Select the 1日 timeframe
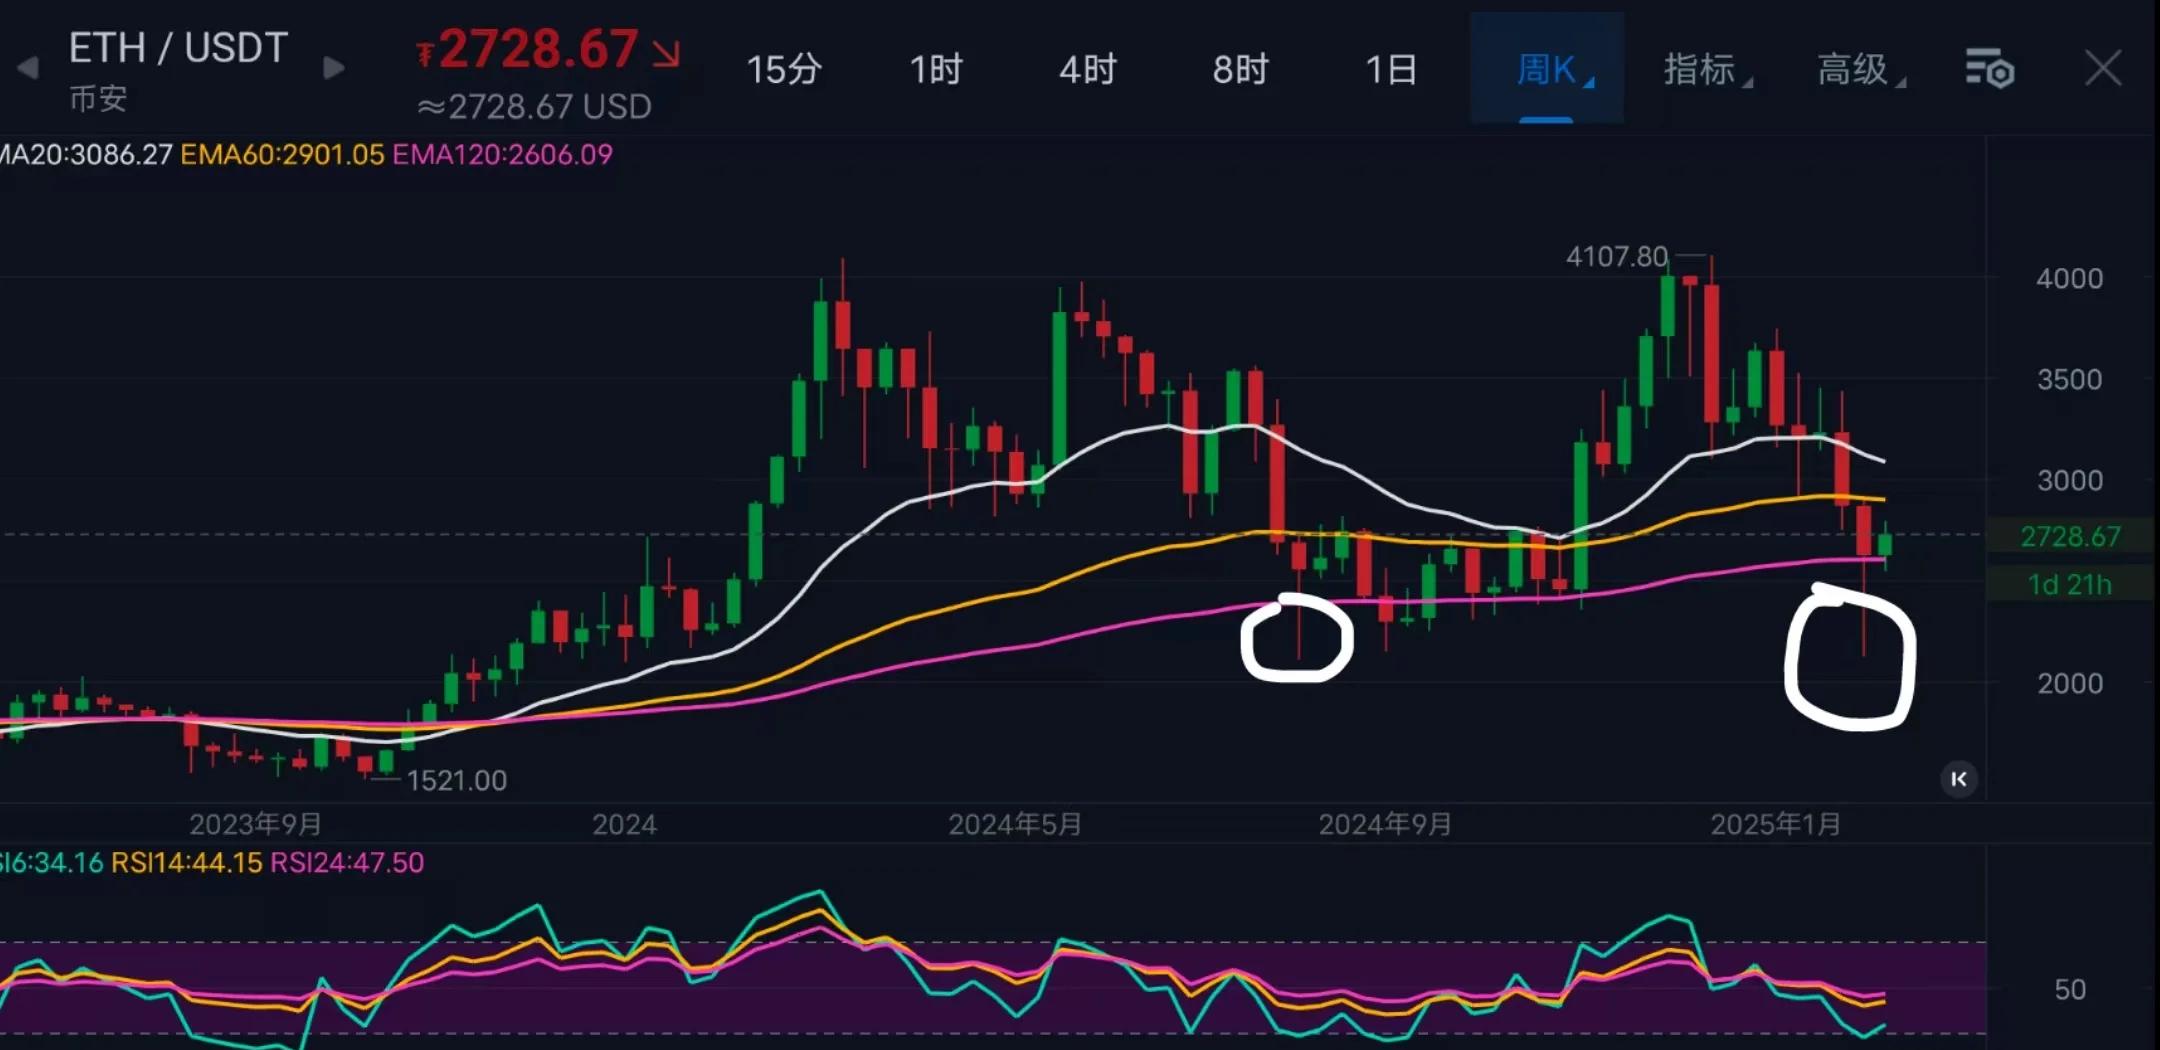This screenshot has width=2160, height=1050. 1392,69
